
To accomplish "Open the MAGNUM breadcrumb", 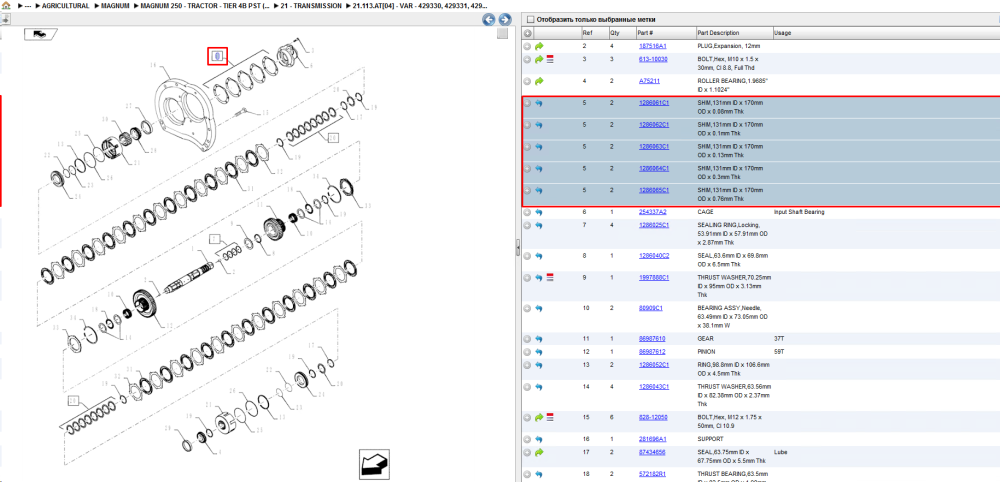I will point(115,6).
